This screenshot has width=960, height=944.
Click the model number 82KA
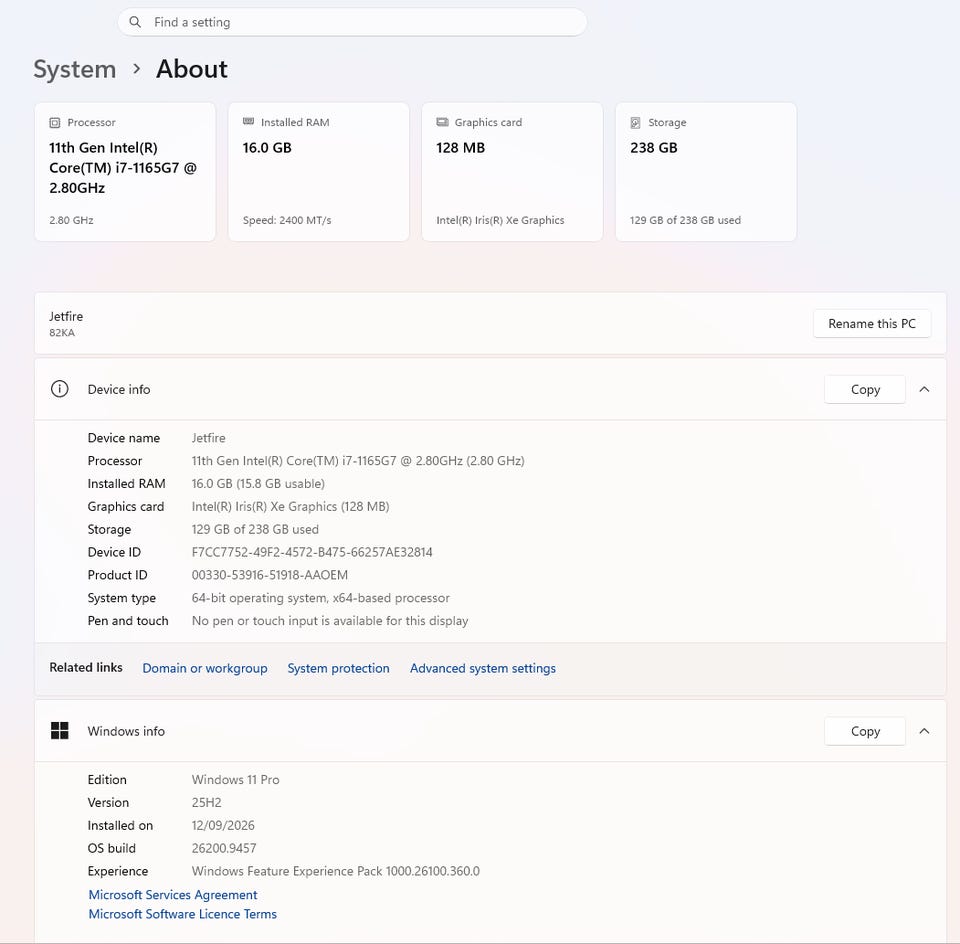pos(62,332)
